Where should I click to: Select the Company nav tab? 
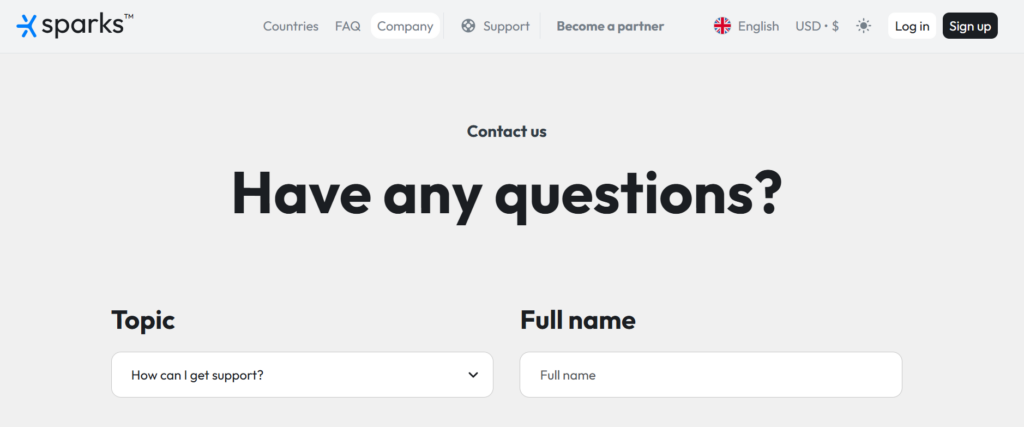[x=405, y=26]
